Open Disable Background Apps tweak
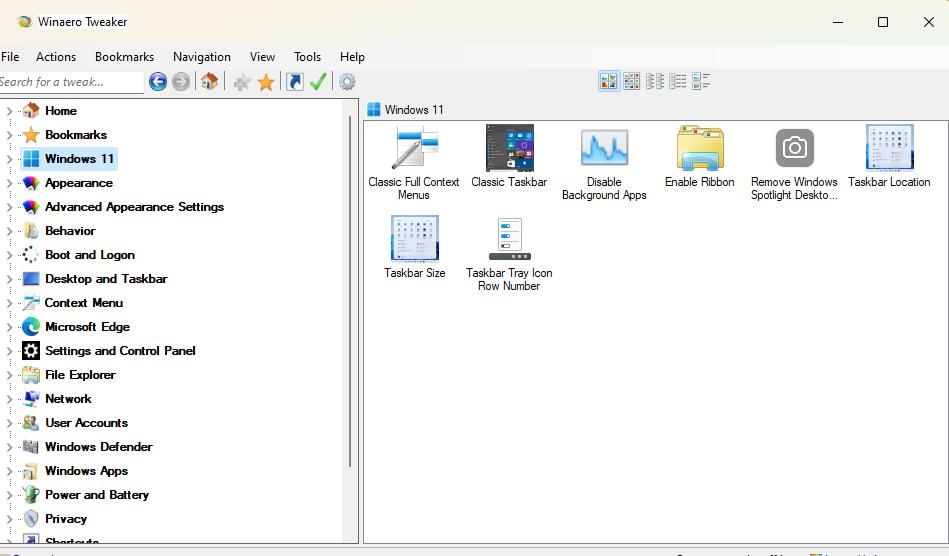Image resolution: width=949 pixels, height=556 pixels. pyautogui.click(x=604, y=163)
